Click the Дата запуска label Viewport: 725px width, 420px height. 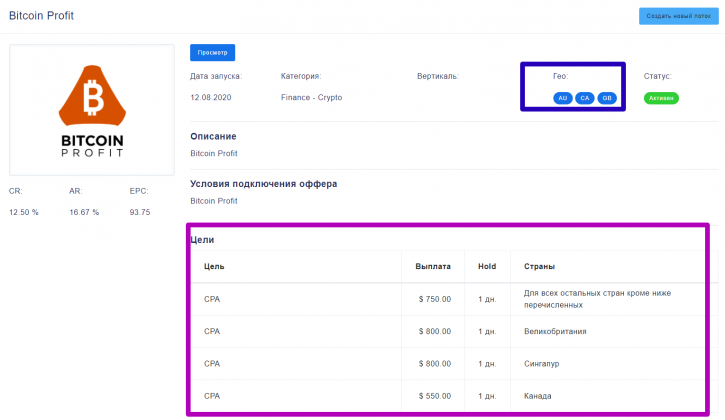click(216, 76)
